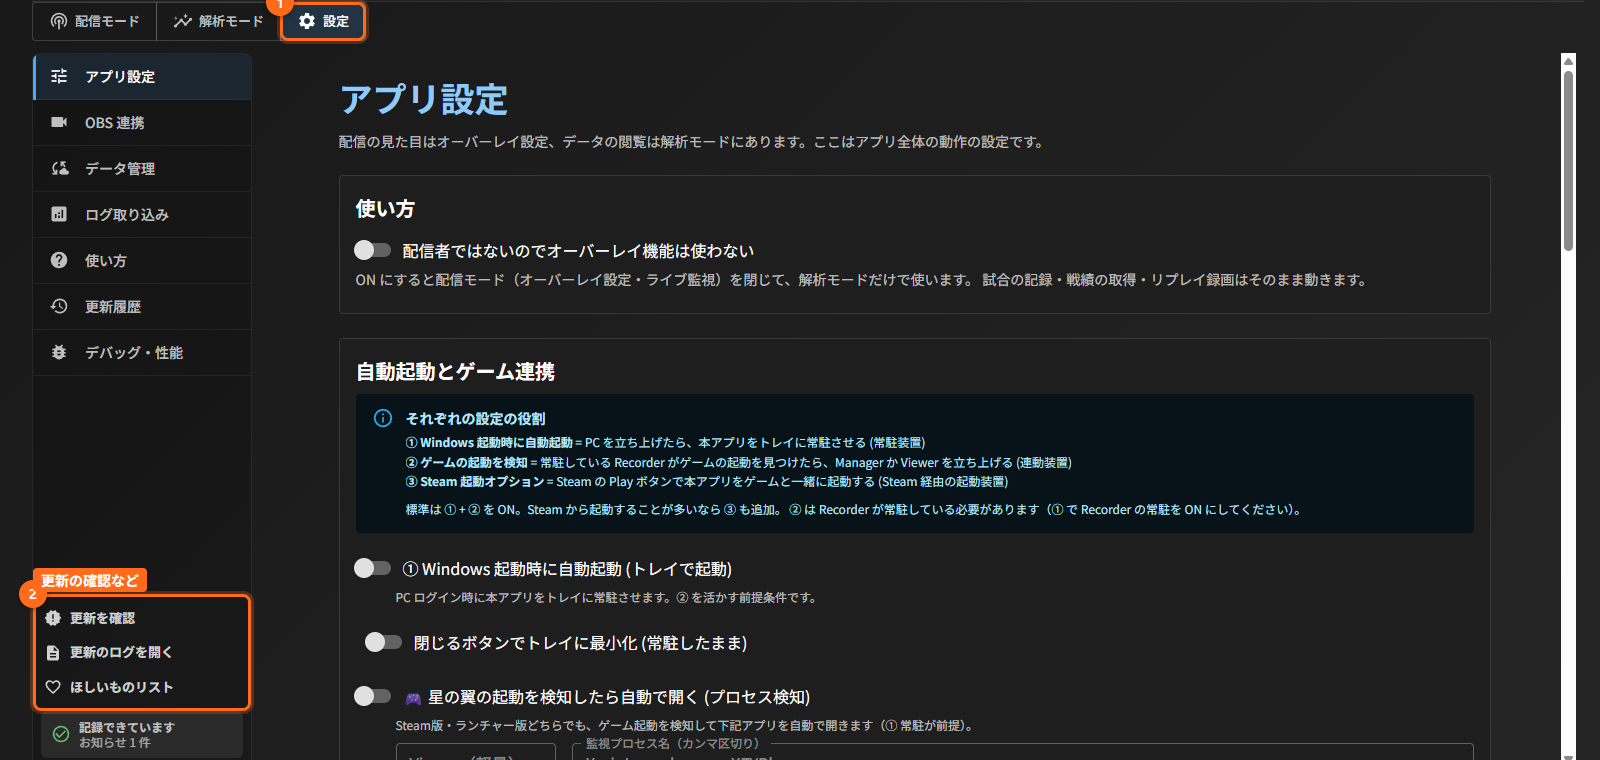Click the heart icon beside ほしいものリスト
The height and width of the screenshot is (760, 1600).
[53, 687]
